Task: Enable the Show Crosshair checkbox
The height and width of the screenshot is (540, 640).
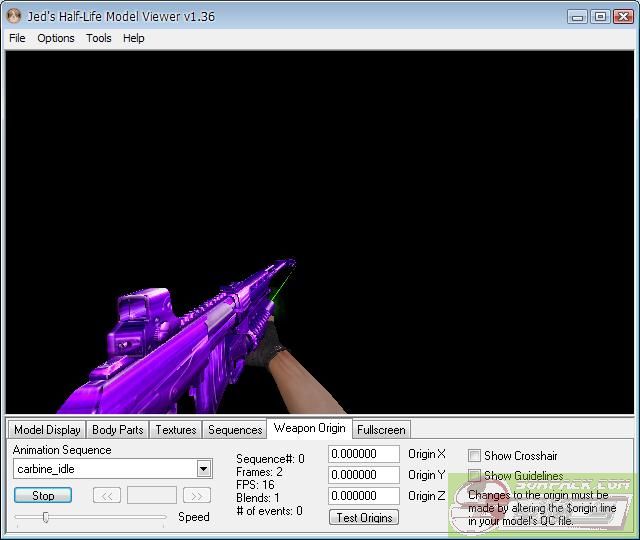Action: (x=475, y=456)
